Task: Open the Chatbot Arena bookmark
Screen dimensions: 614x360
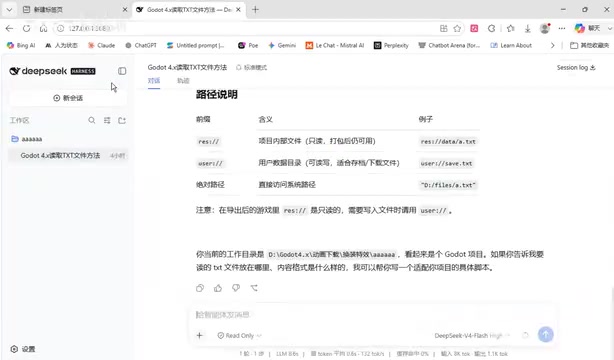Action: [x=449, y=45]
